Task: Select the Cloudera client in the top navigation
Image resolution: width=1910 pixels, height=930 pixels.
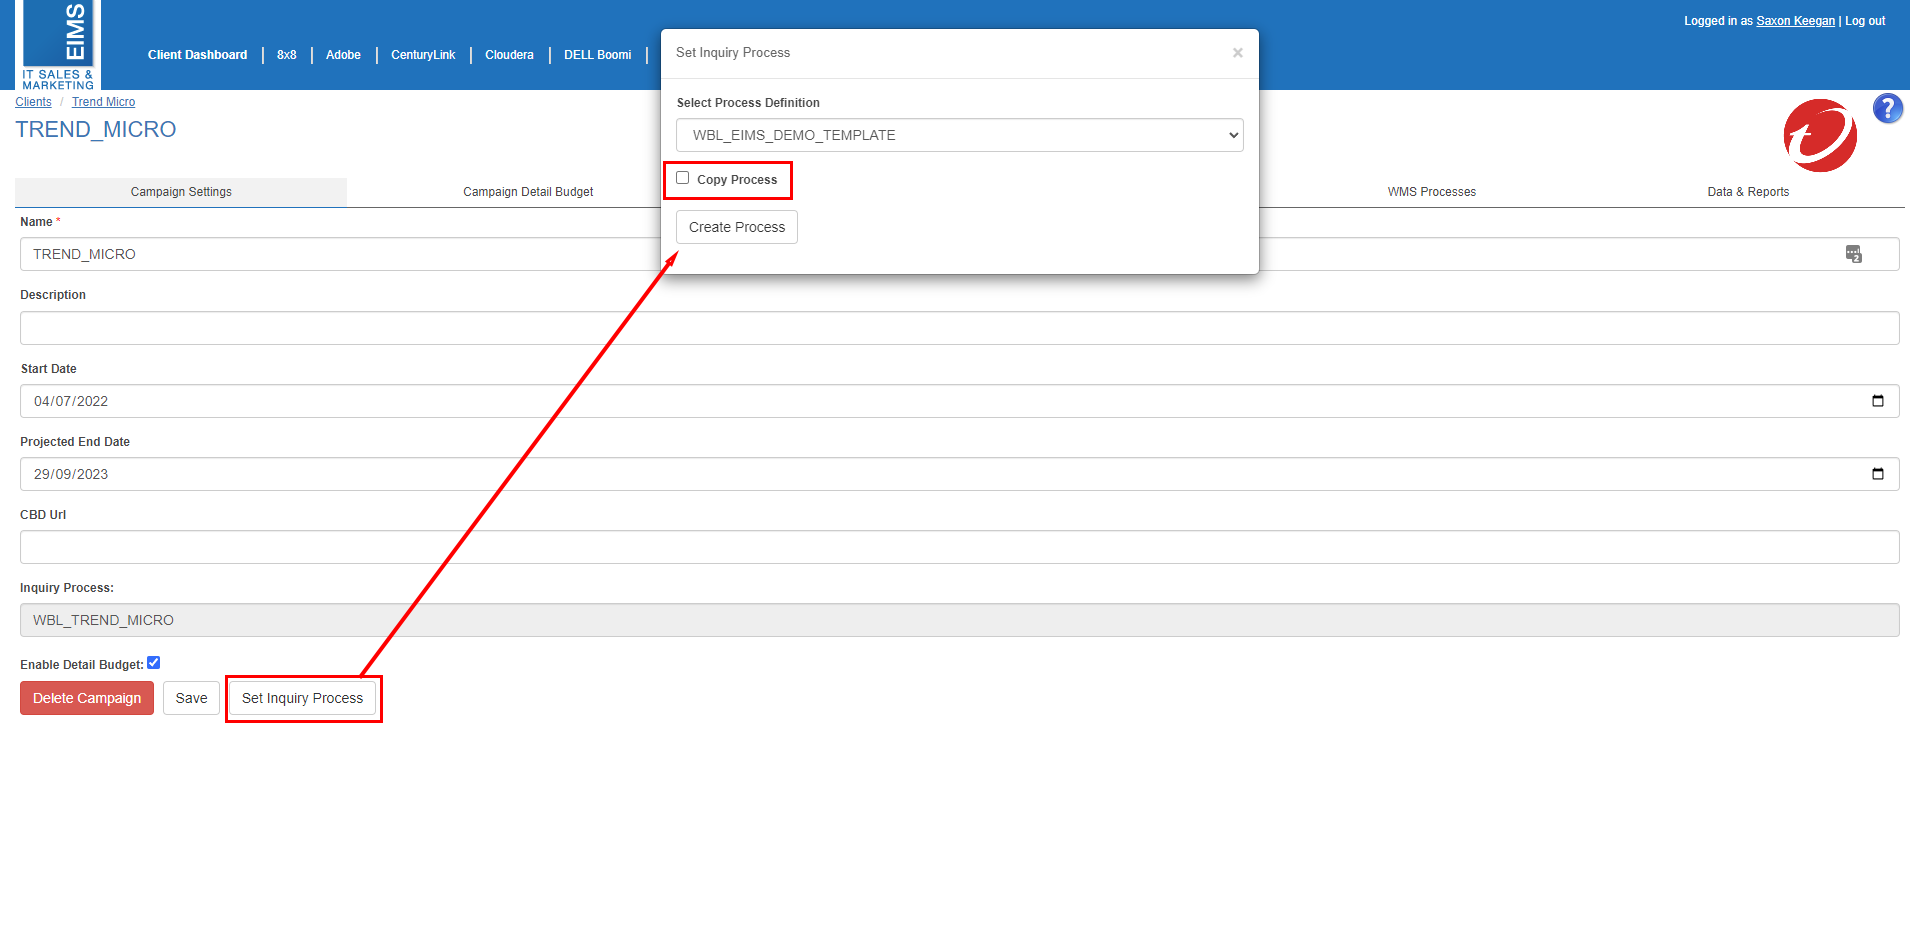Action: (x=509, y=55)
